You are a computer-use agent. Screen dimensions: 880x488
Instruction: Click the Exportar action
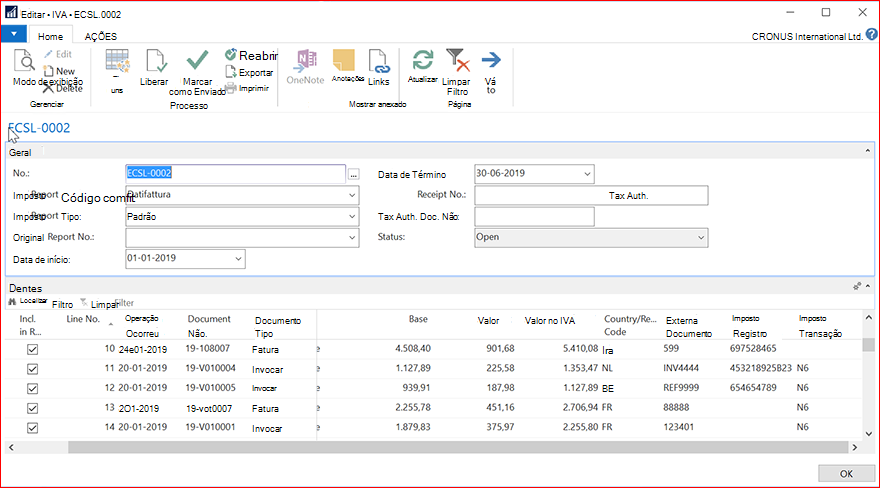(x=249, y=72)
